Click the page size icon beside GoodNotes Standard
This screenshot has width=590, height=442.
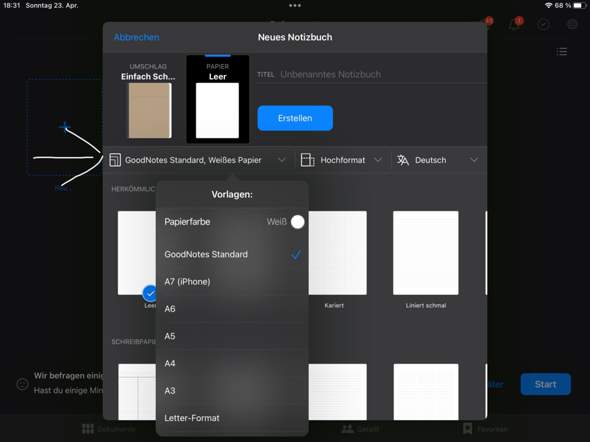coord(115,160)
